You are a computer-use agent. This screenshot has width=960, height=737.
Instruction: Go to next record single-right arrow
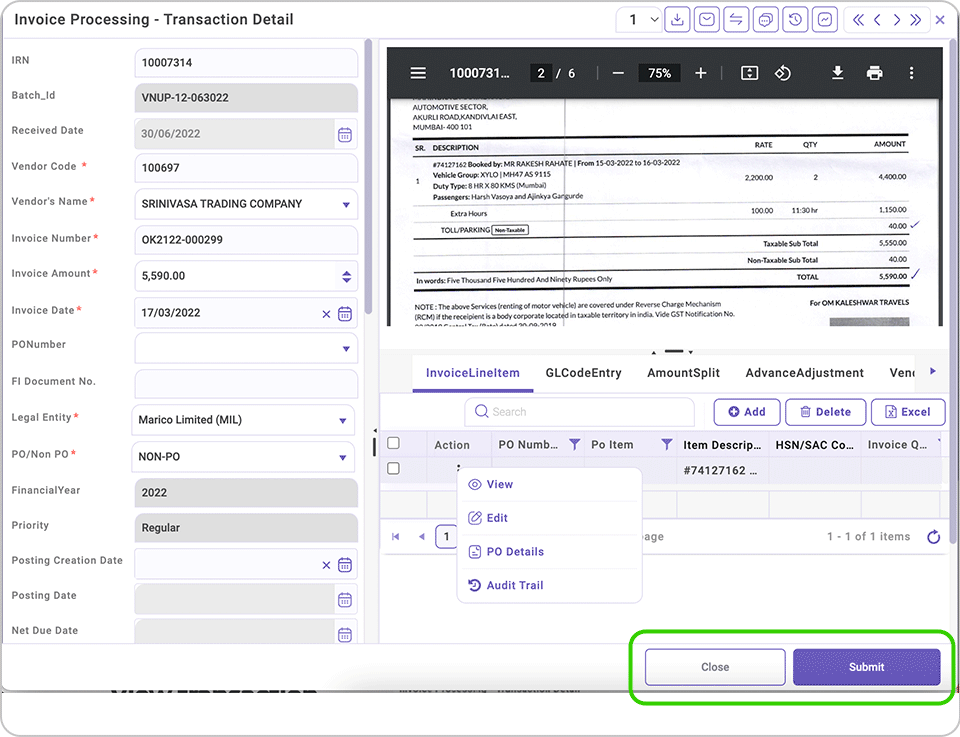897,20
